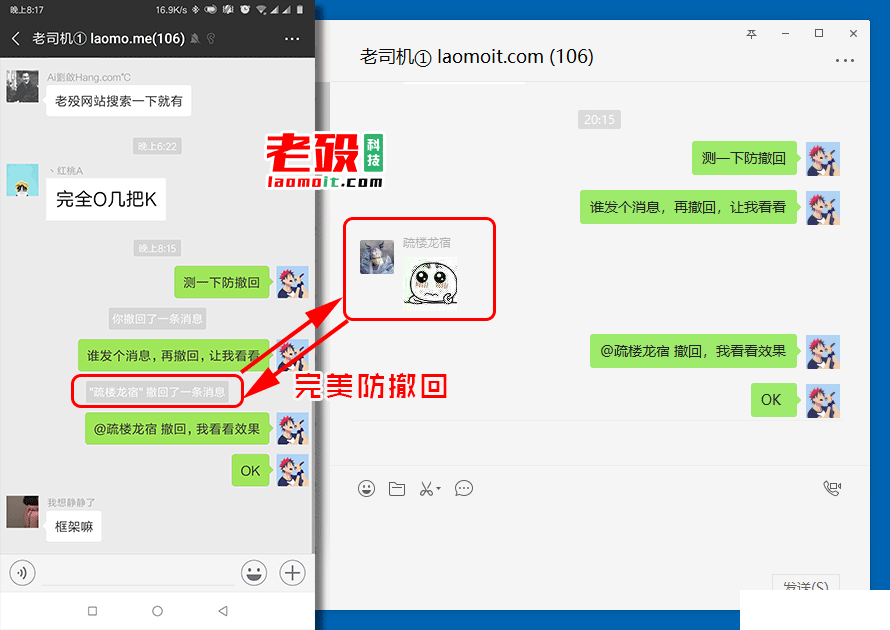The width and height of the screenshot is (890, 630).
Task: Click the sticker image from 疏楼龙宿
Action: (430, 282)
